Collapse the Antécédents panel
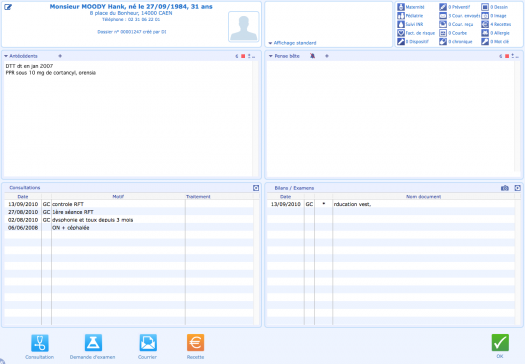525x364 pixels. [x=6, y=56]
